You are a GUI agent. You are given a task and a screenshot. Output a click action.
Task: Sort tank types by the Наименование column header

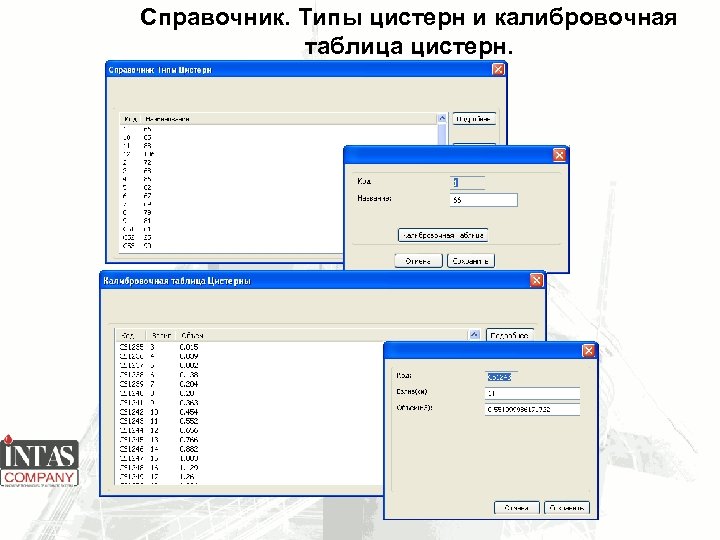click(167, 119)
